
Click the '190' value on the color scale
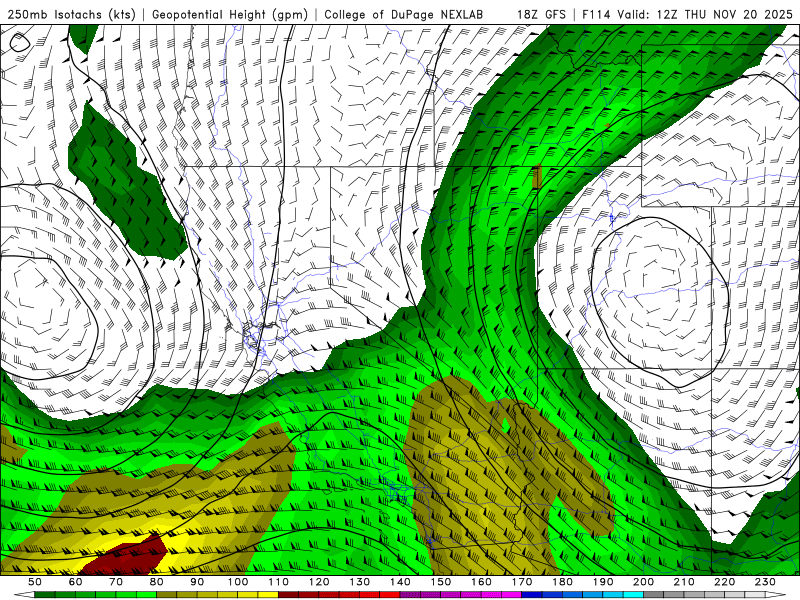coord(603,582)
